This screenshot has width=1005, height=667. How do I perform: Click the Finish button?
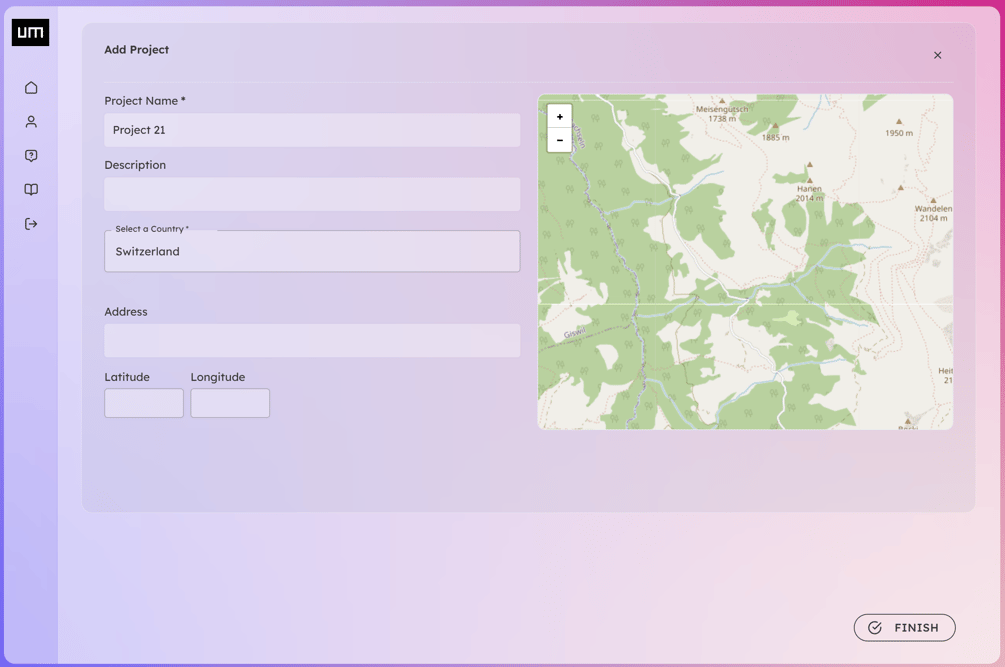(904, 627)
